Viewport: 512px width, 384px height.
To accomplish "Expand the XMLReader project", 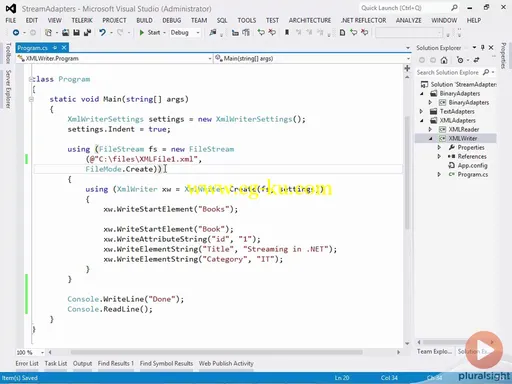I will click(x=430, y=129).
